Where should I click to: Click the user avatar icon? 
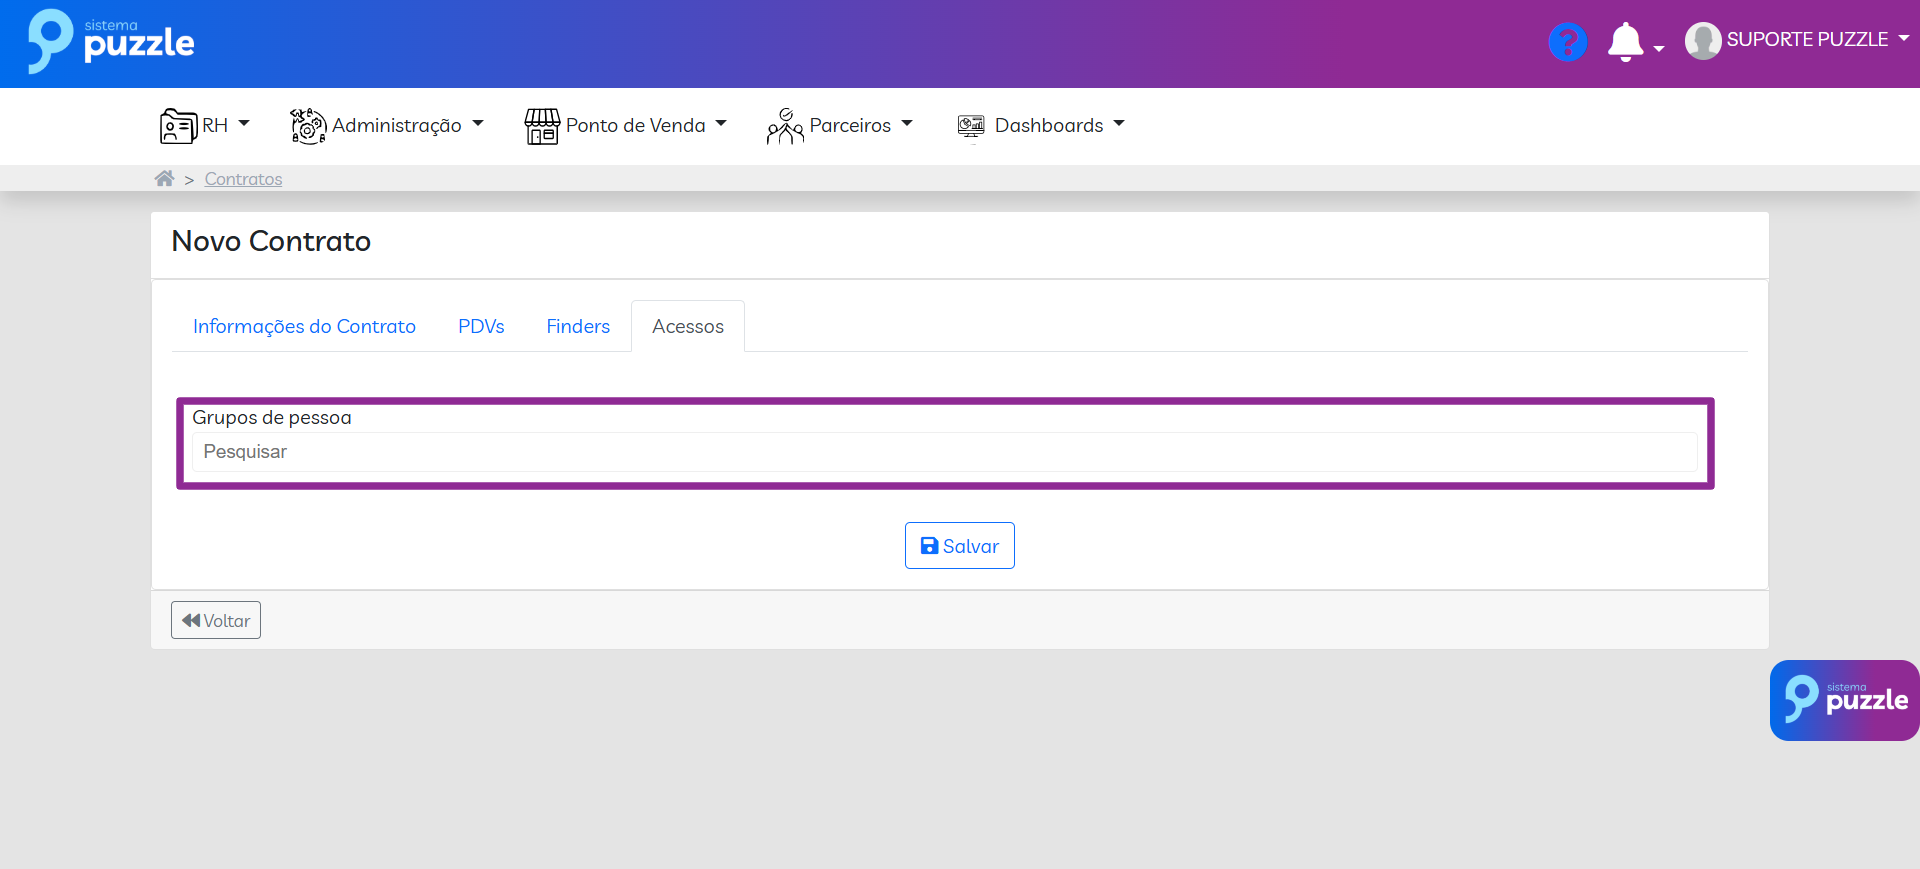[1702, 41]
